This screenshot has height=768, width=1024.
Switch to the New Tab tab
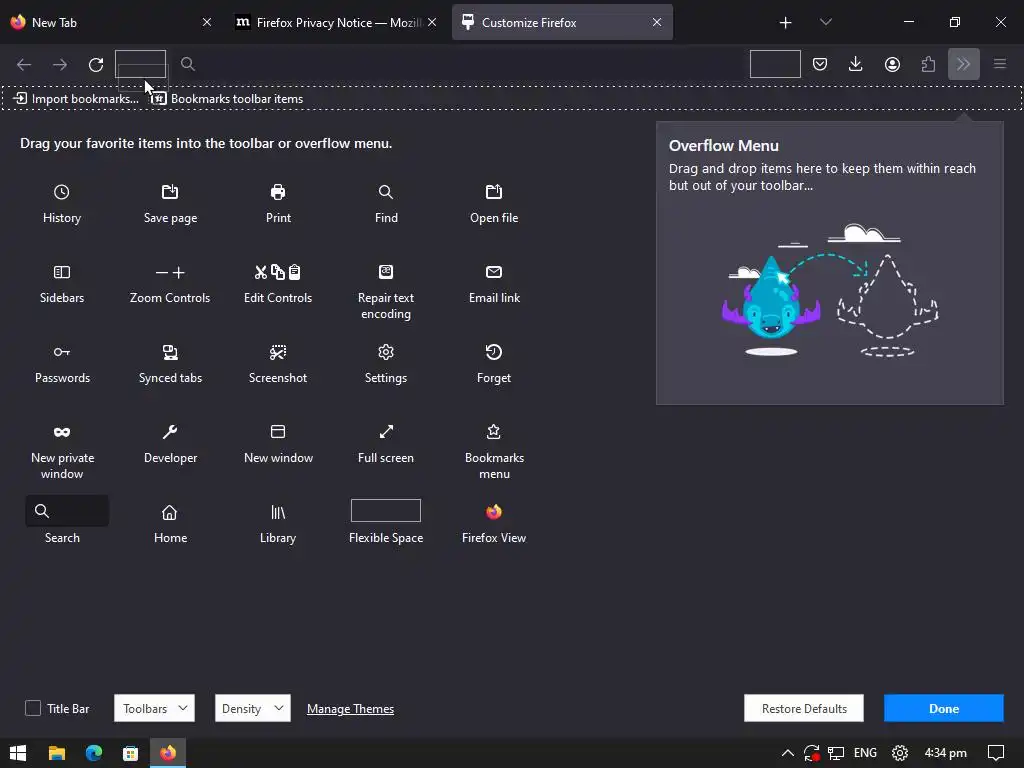[111, 22]
